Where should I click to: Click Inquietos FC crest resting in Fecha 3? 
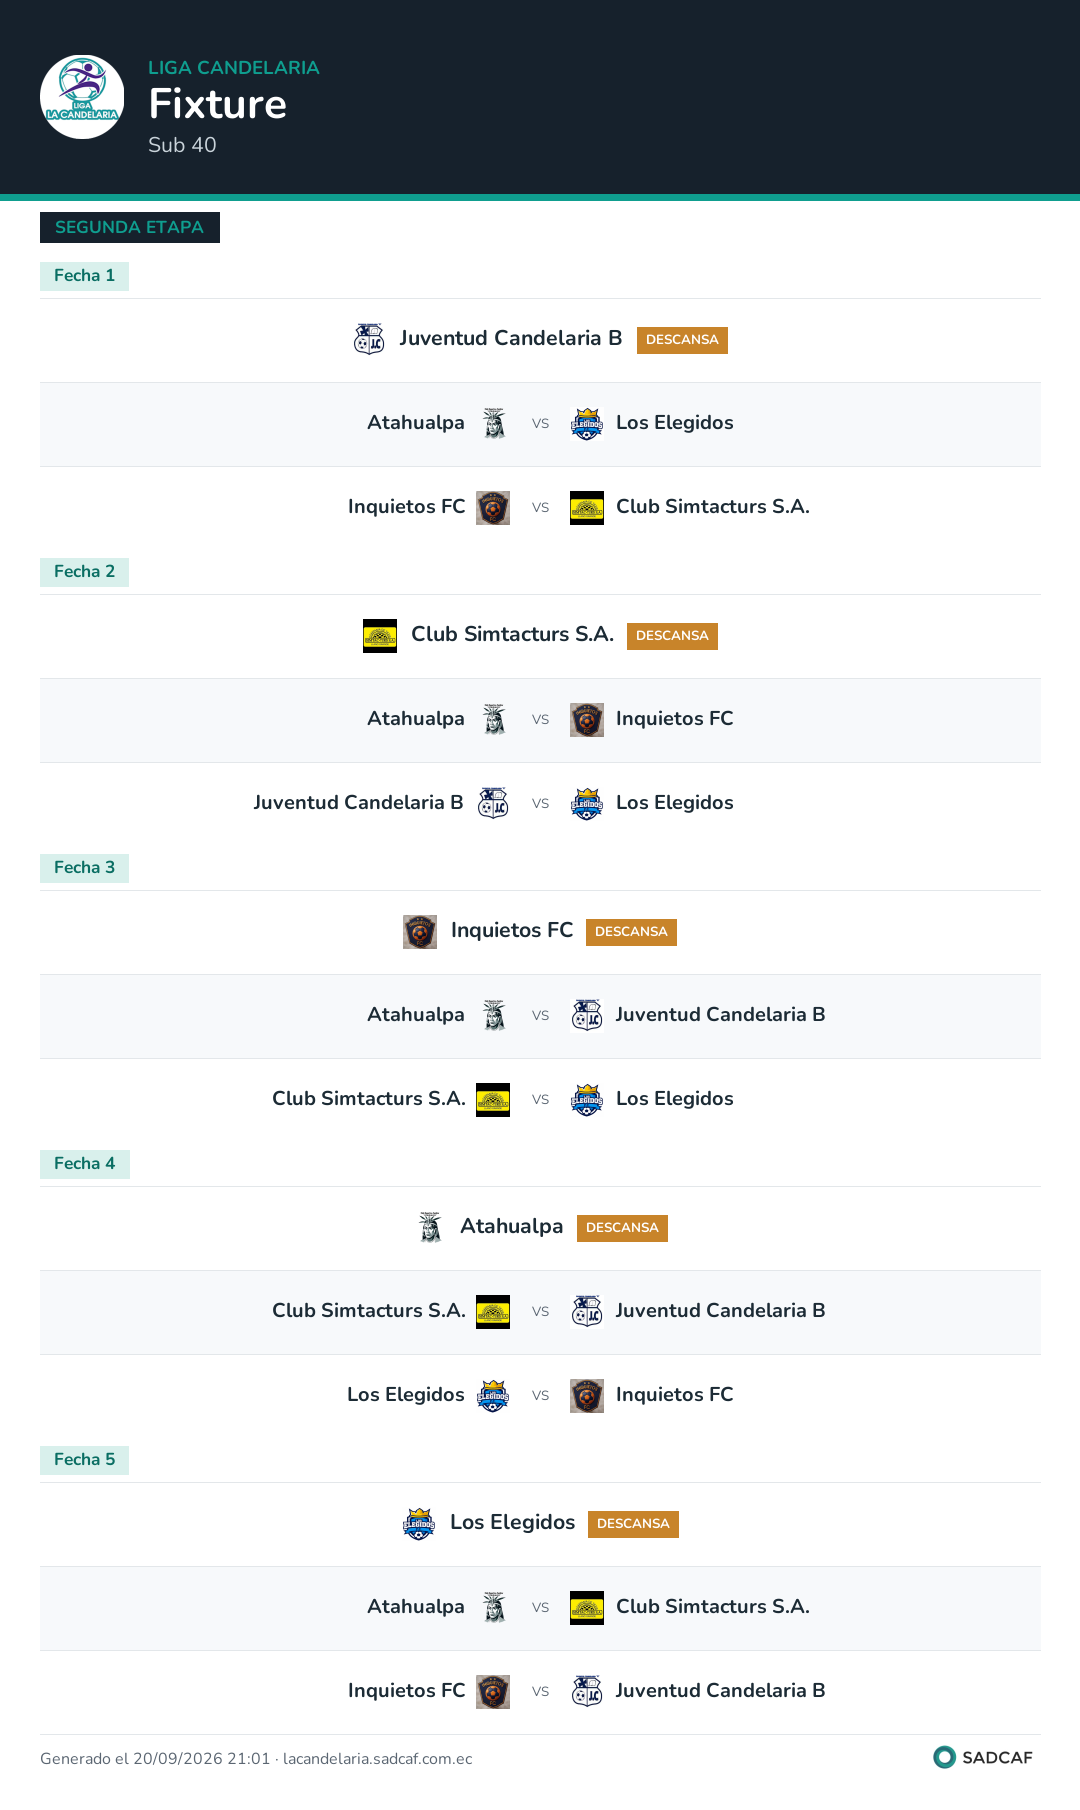420,931
